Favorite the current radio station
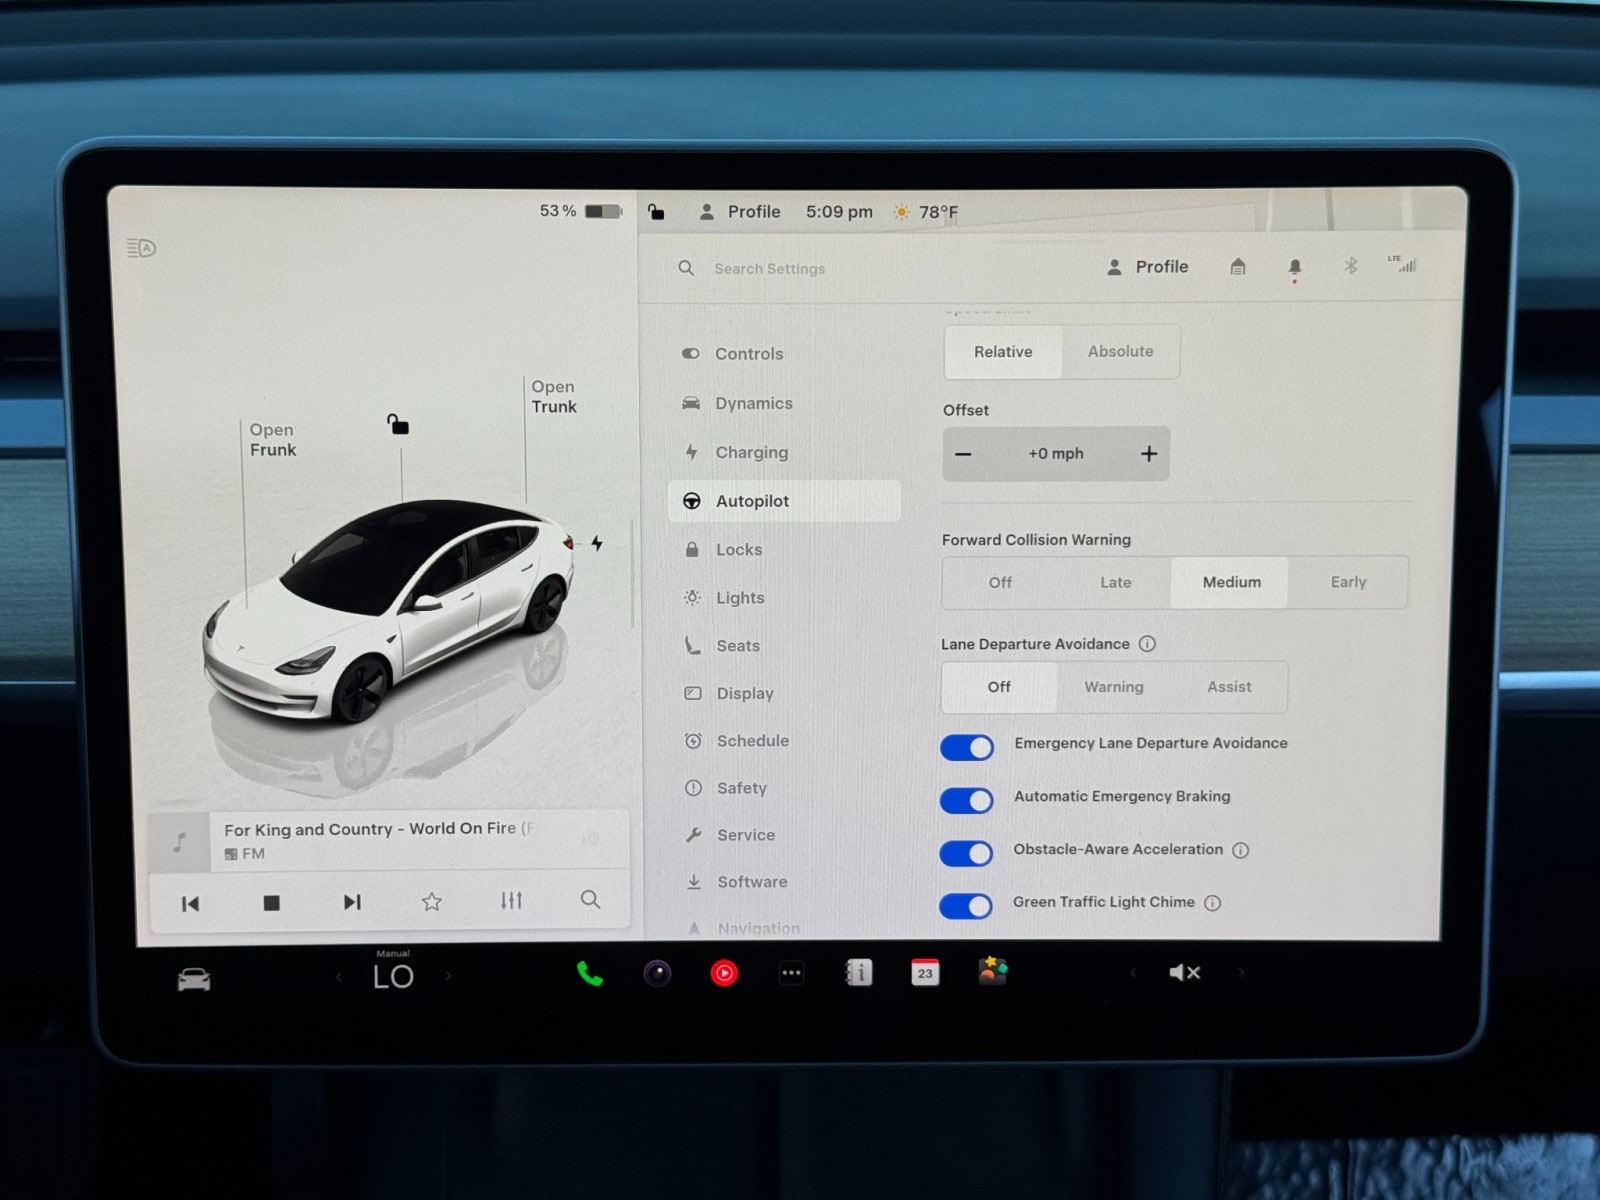The width and height of the screenshot is (1600, 1200). point(431,902)
